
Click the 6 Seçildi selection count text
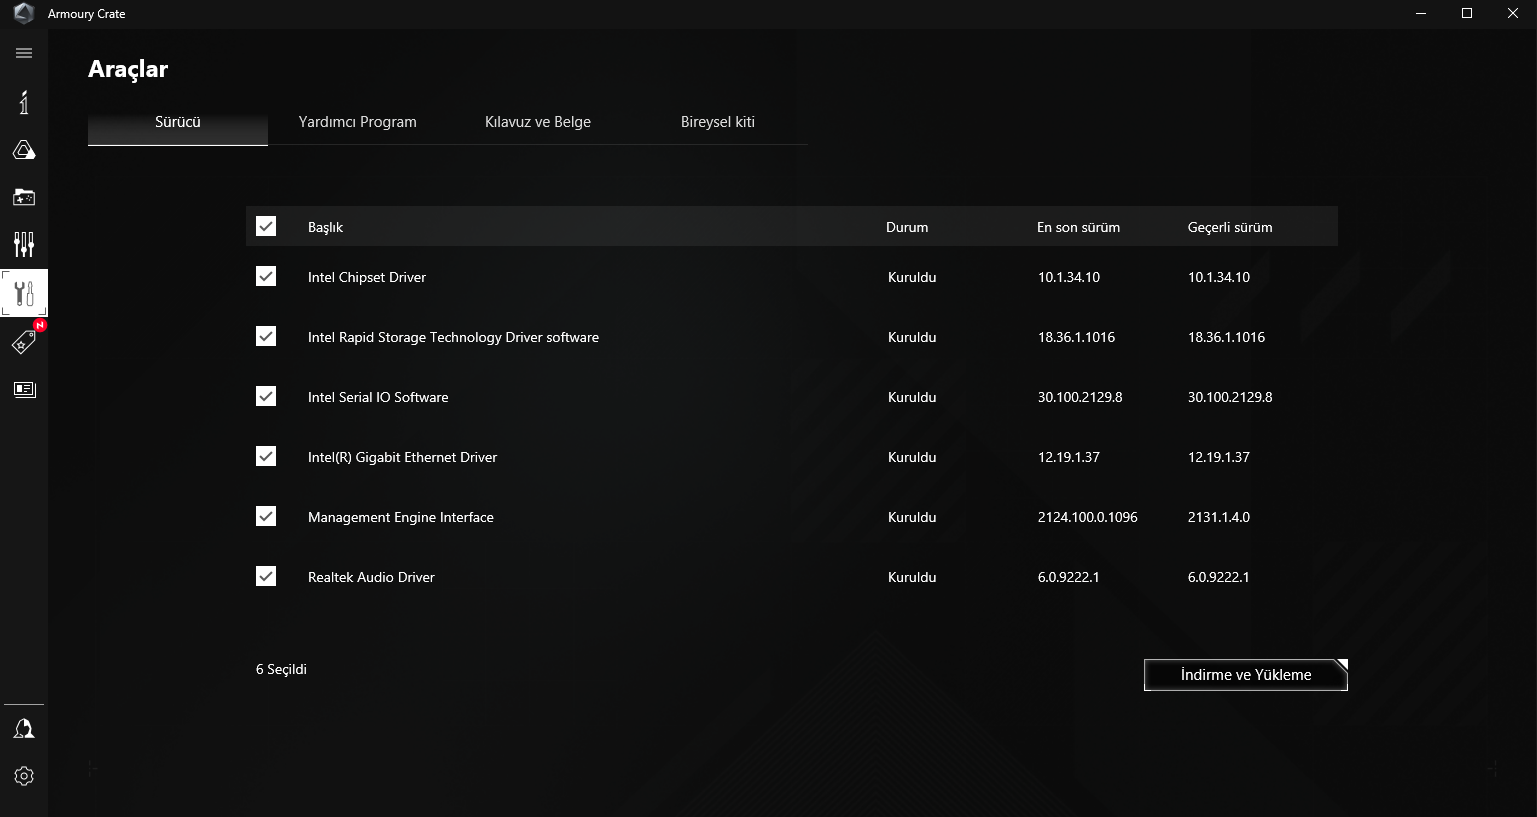tap(281, 669)
